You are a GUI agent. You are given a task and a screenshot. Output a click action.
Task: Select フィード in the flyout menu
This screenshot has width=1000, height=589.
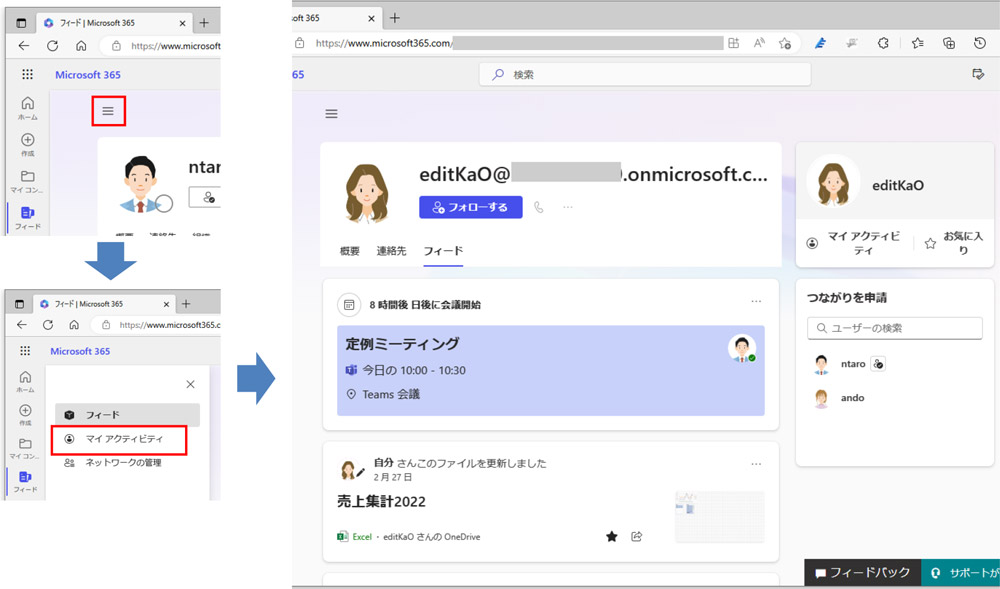[x=128, y=414]
